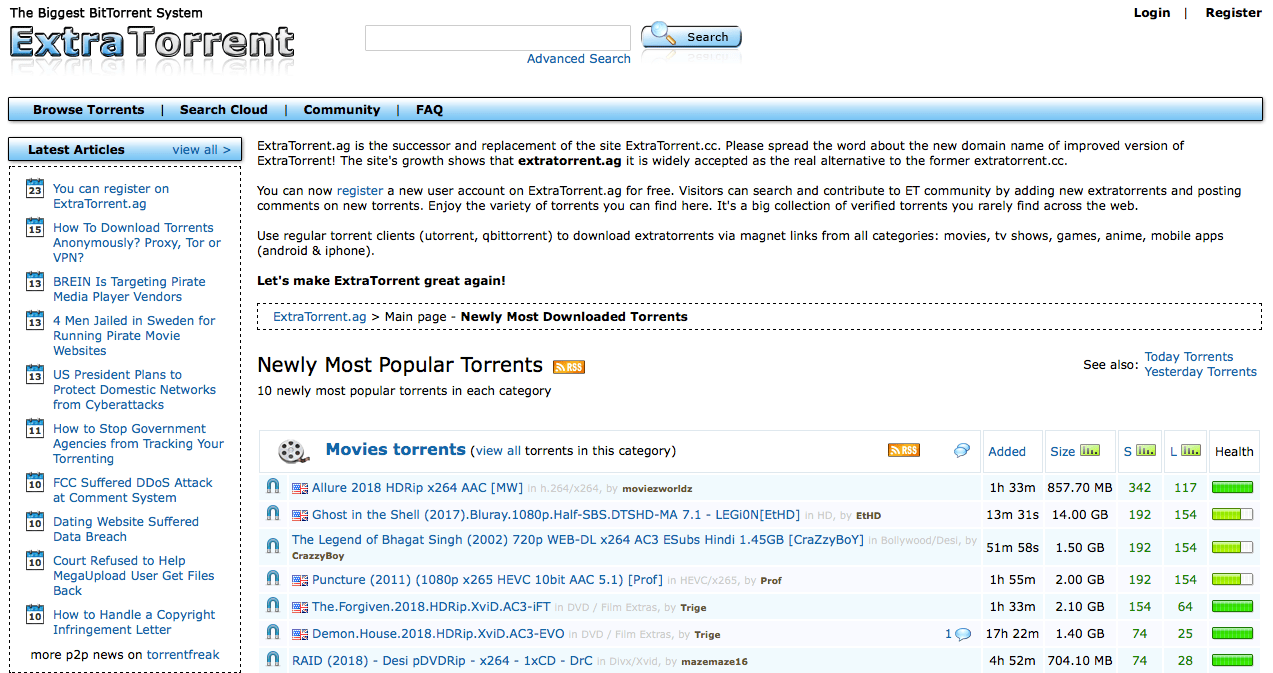Open RAID (2018) Desi pDVDRip torrent
This screenshot has width=1273, height=673.
[x=442, y=660]
